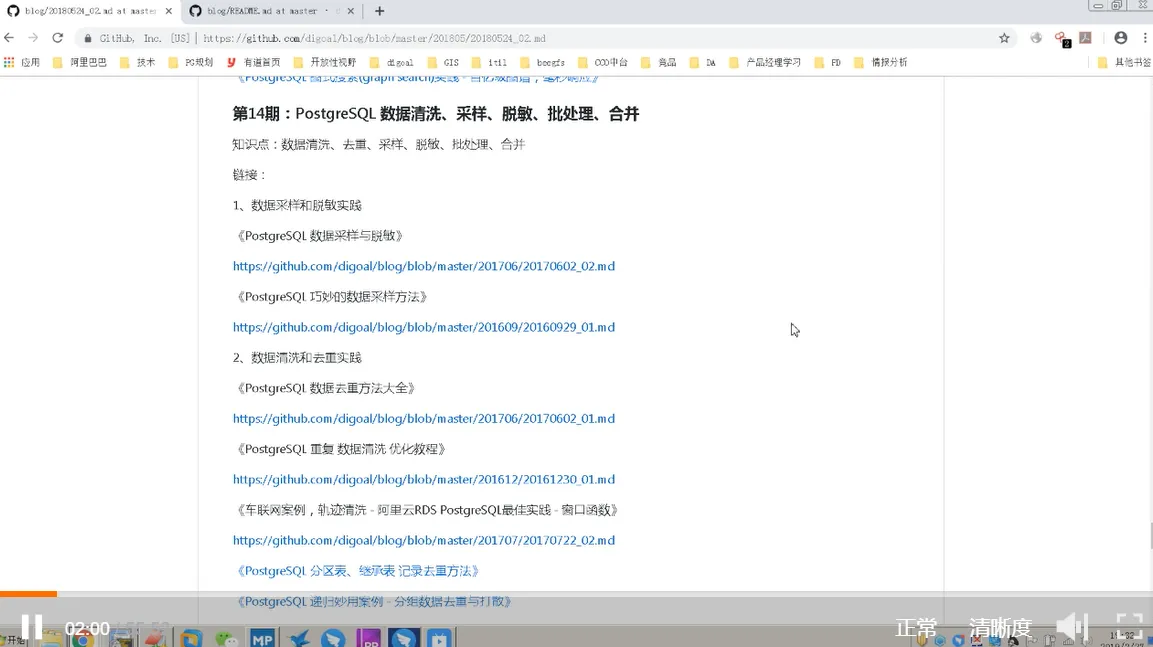Close the blog/README.md tab

tap(350, 11)
